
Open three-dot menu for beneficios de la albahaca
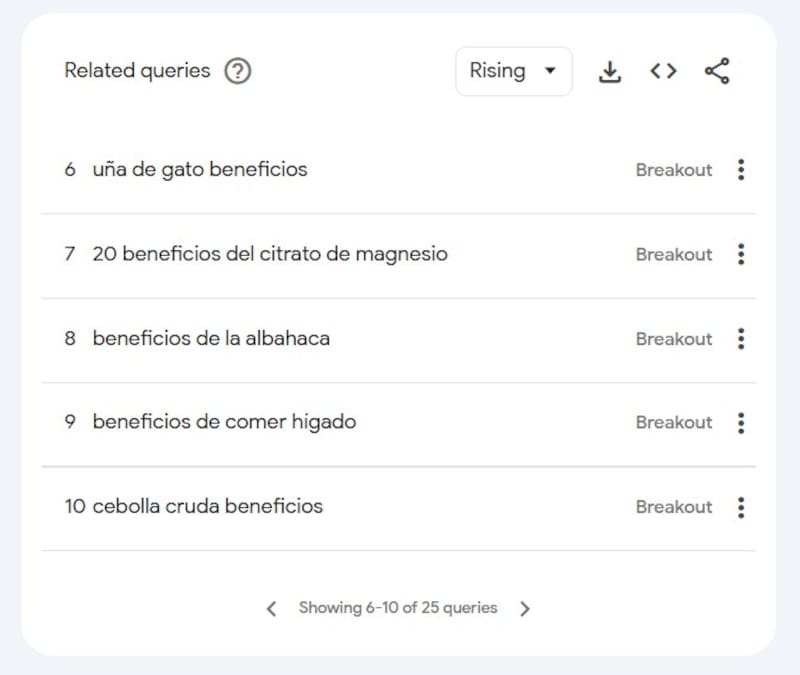[741, 339]
